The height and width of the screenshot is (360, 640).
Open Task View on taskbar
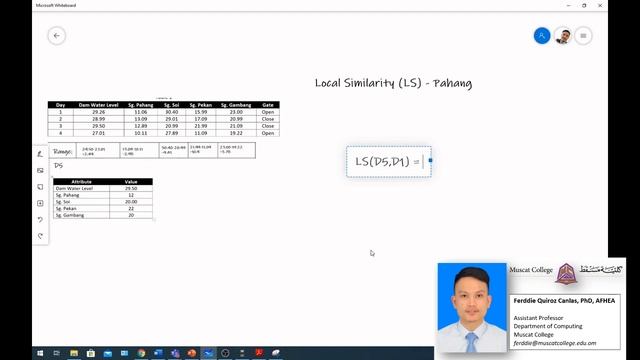coord(57,353)
